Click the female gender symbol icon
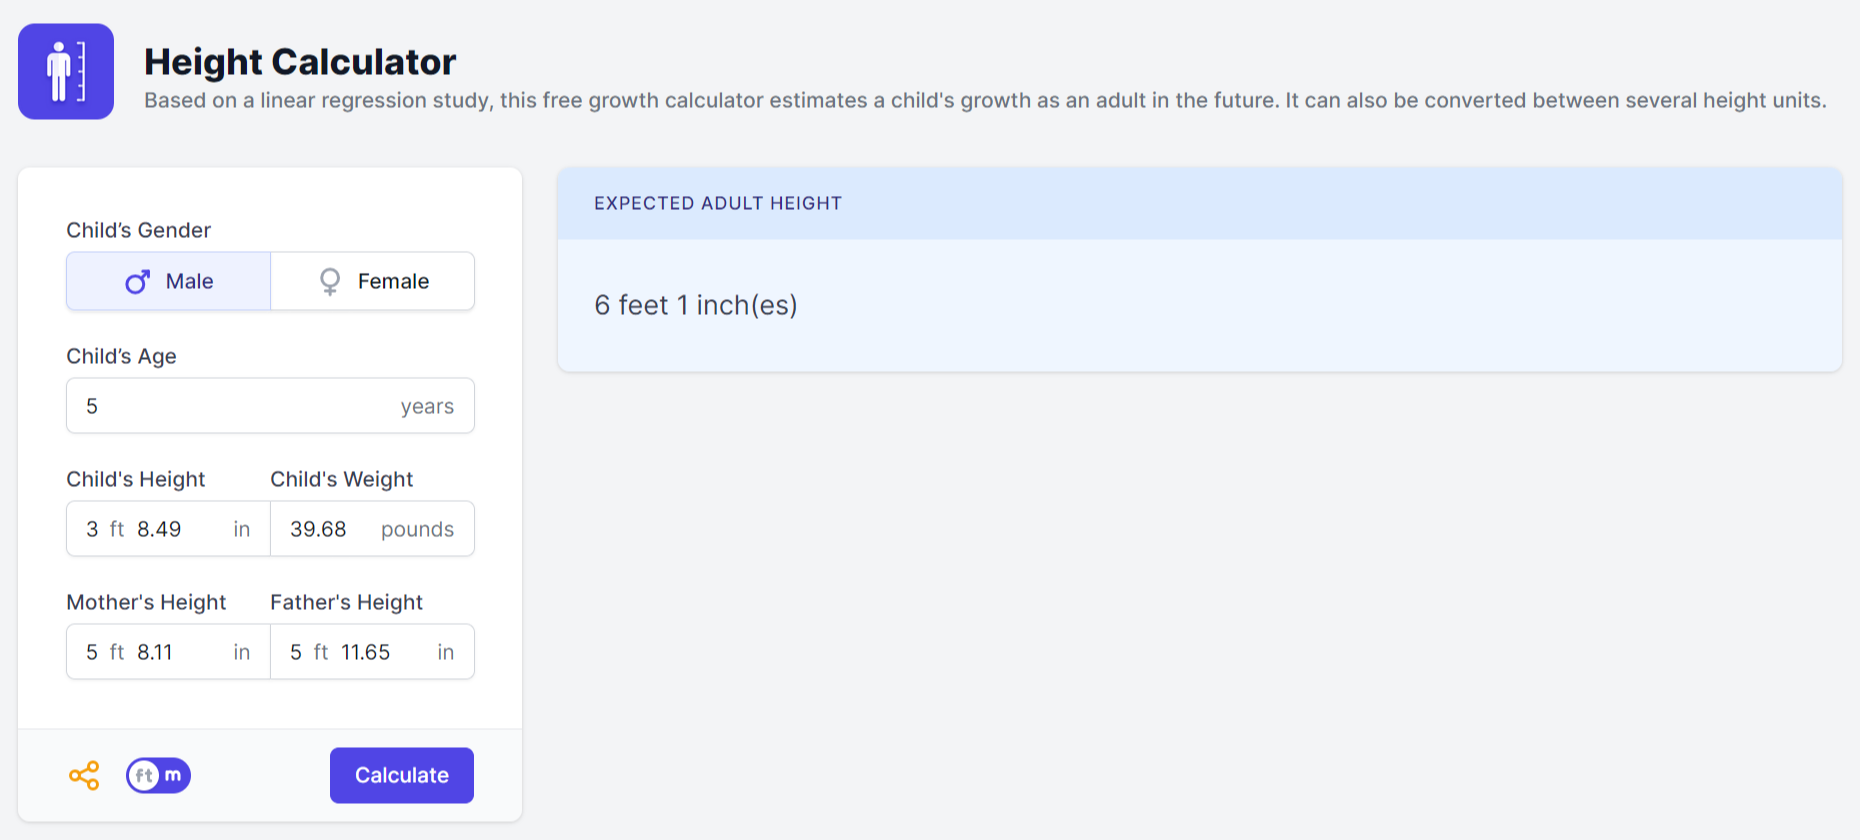 [x=329, y=281]
